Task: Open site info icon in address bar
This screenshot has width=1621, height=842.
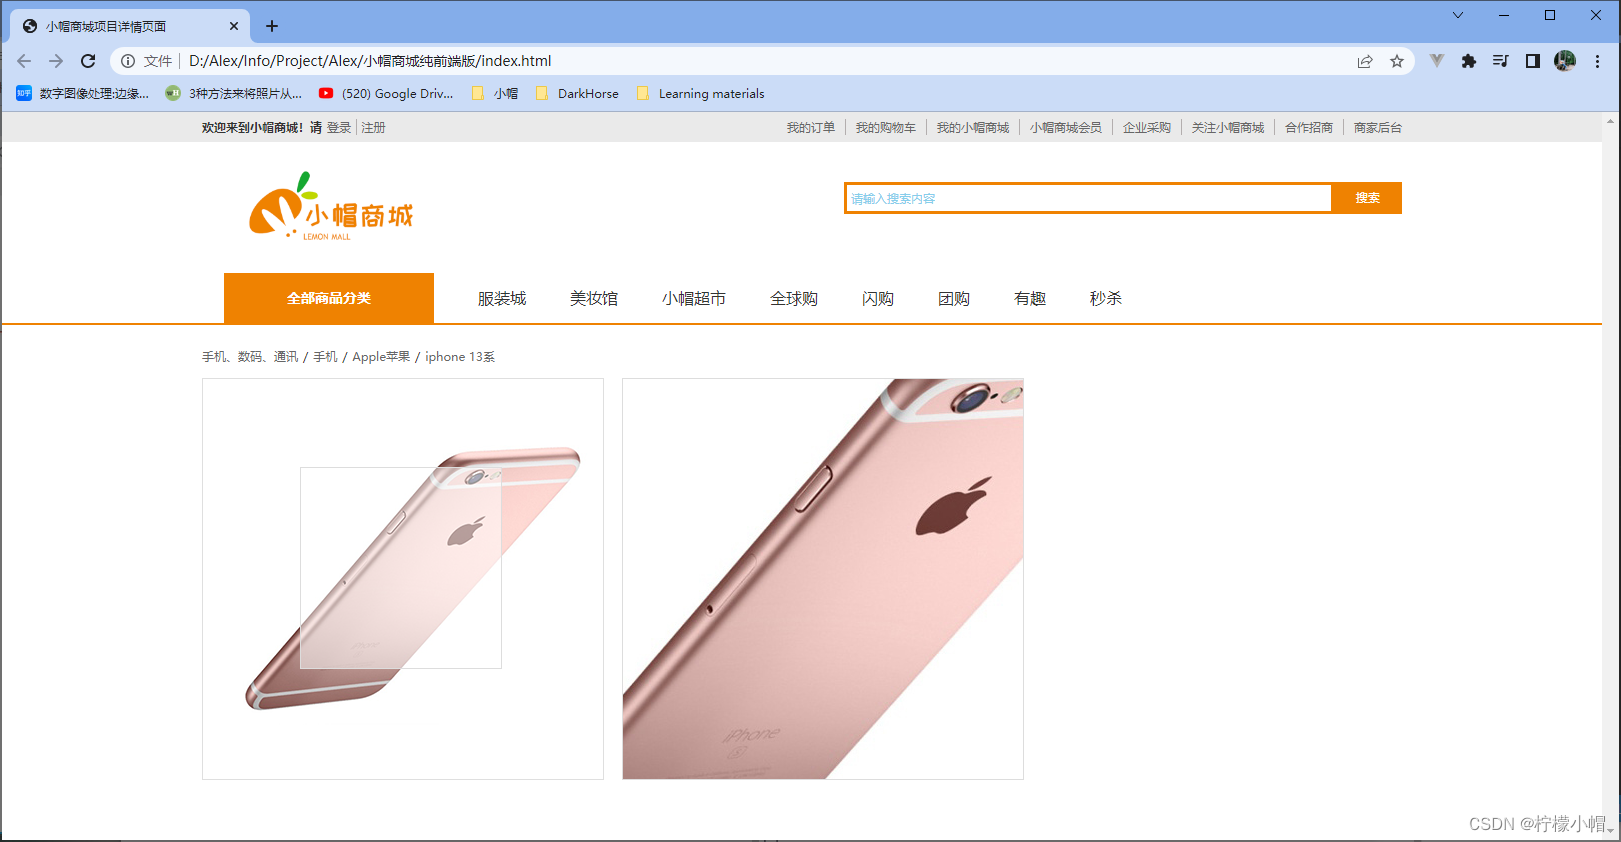Action: (128, 61)
